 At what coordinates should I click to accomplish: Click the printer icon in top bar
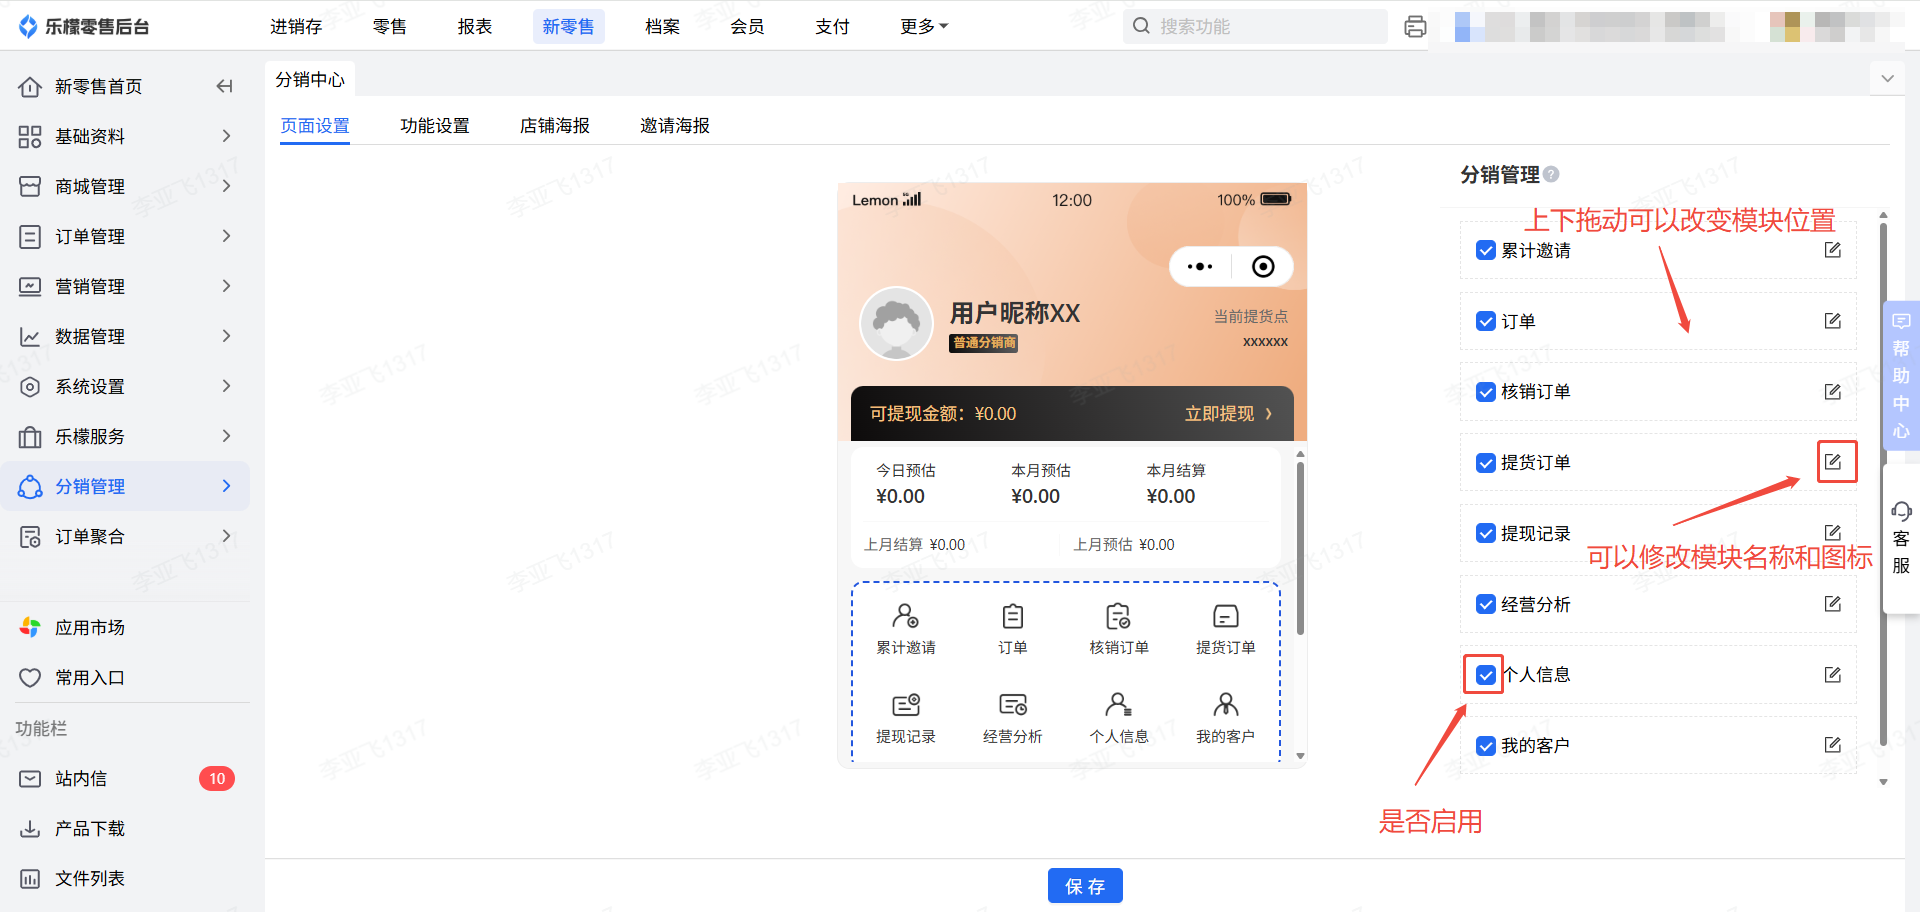pyautogui.click(x=1415, y=27)
